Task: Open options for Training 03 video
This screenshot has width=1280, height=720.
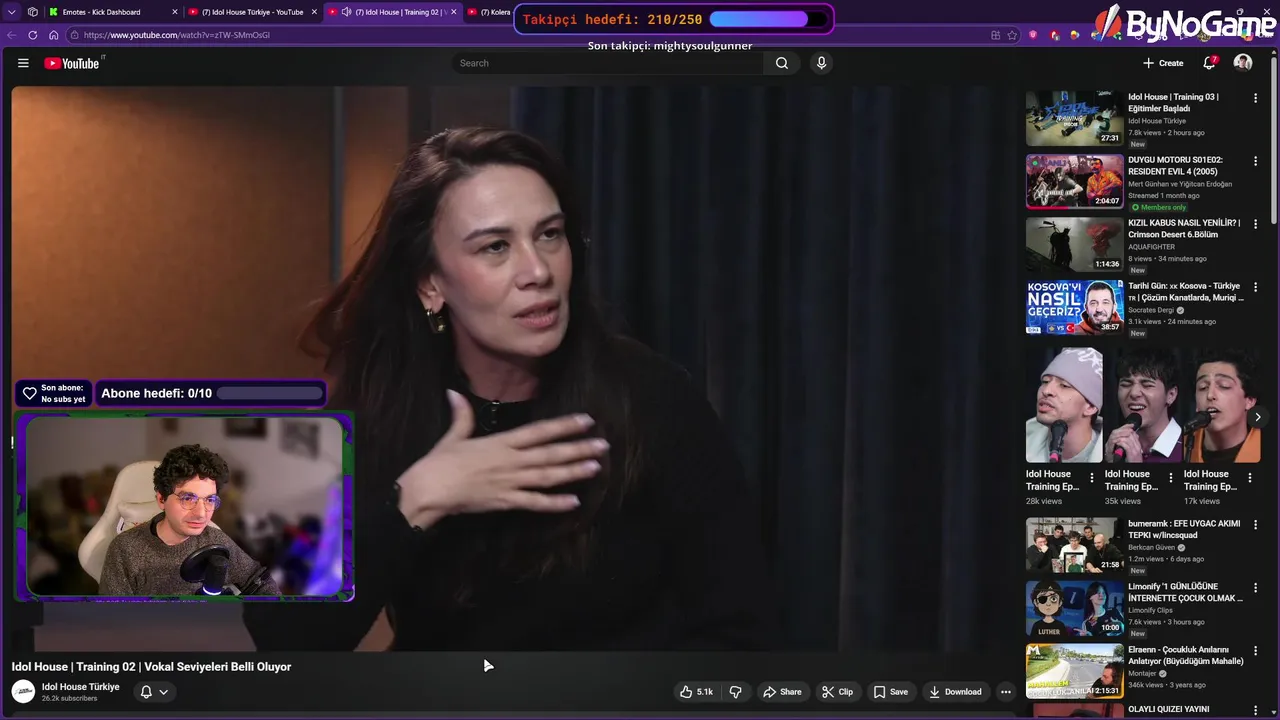Action: pos(1255,98)
